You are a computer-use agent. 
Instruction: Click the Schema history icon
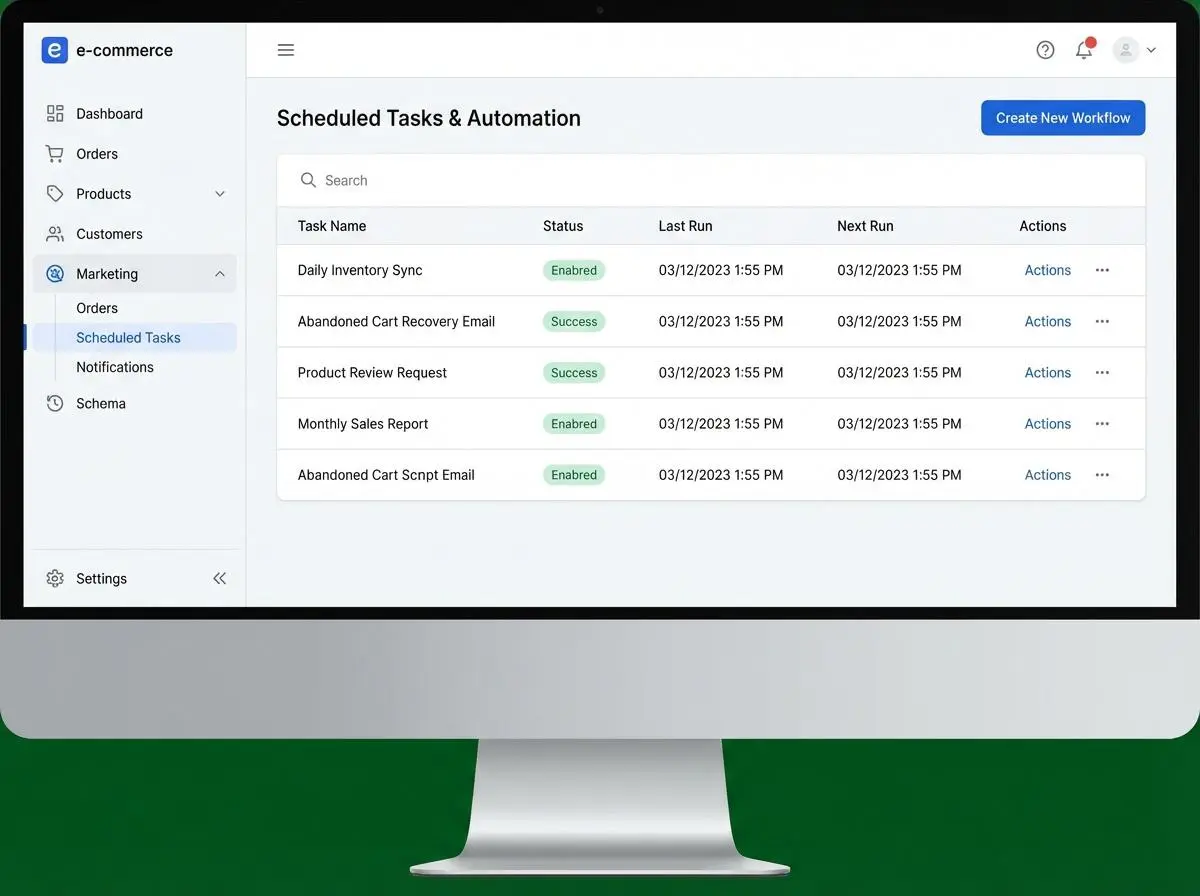[x=55, y=404]
